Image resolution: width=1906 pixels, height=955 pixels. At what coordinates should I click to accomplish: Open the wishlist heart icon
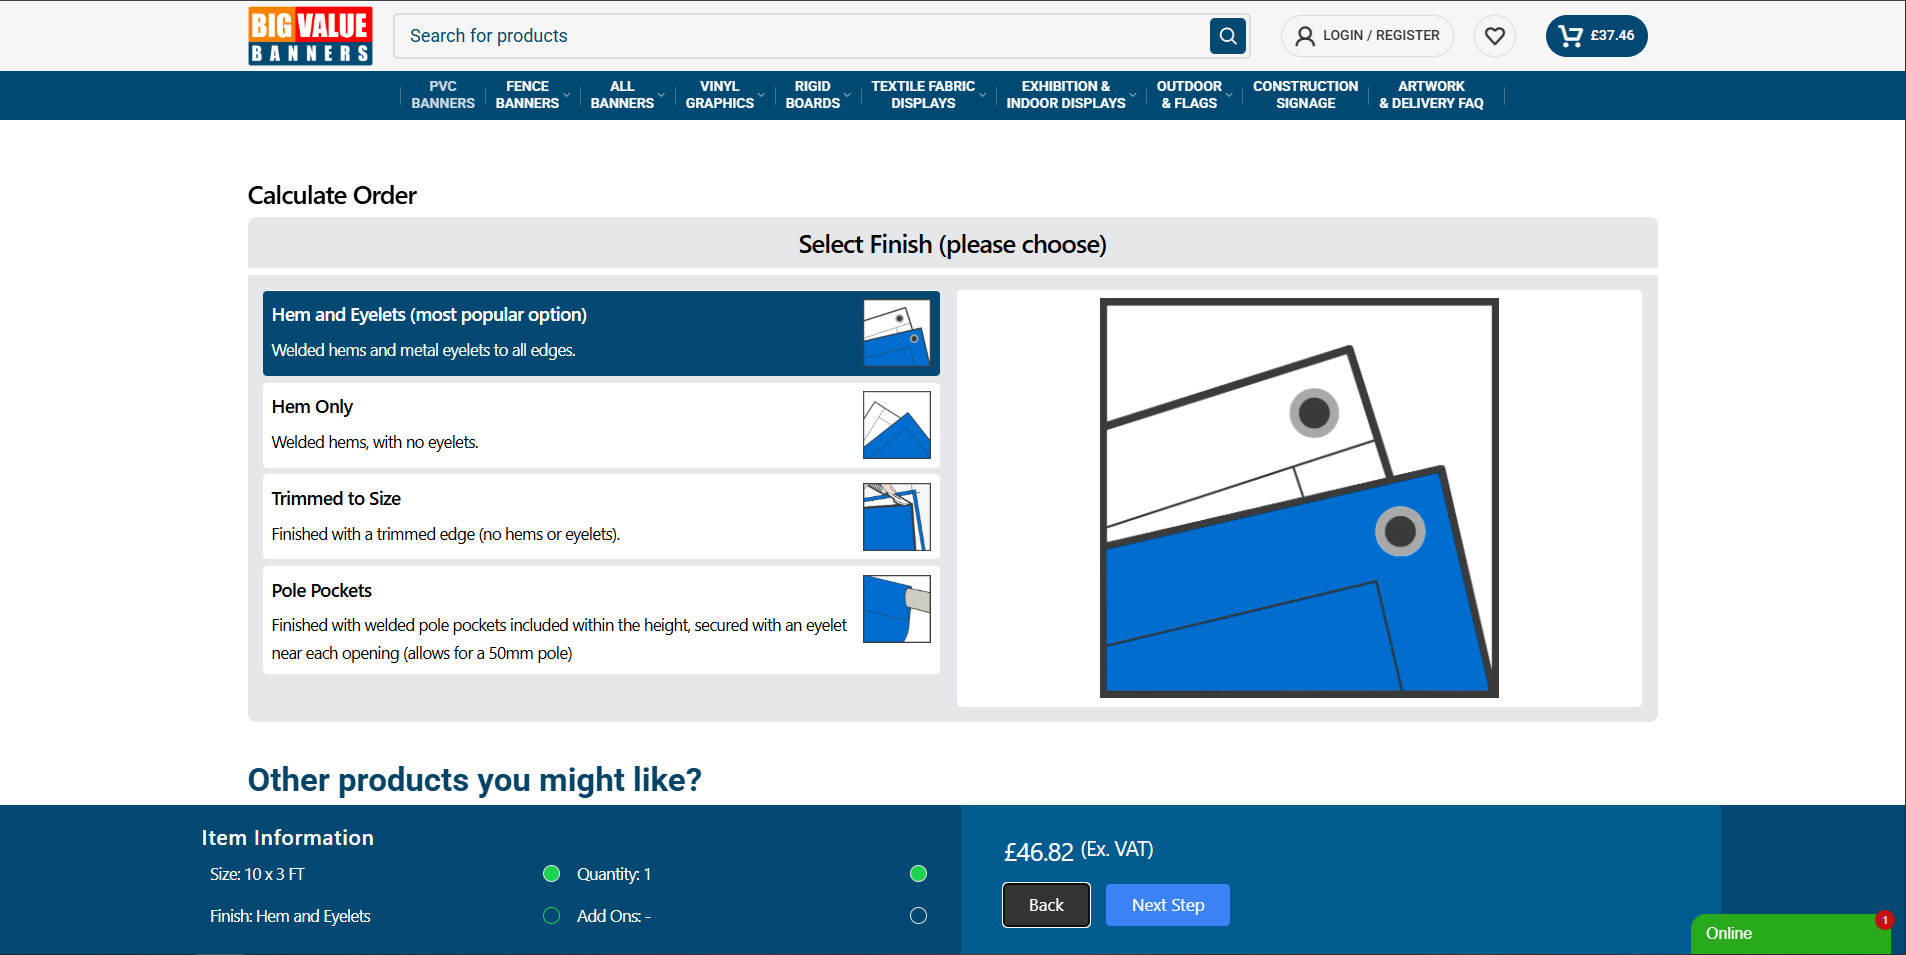coord(1494,36)
